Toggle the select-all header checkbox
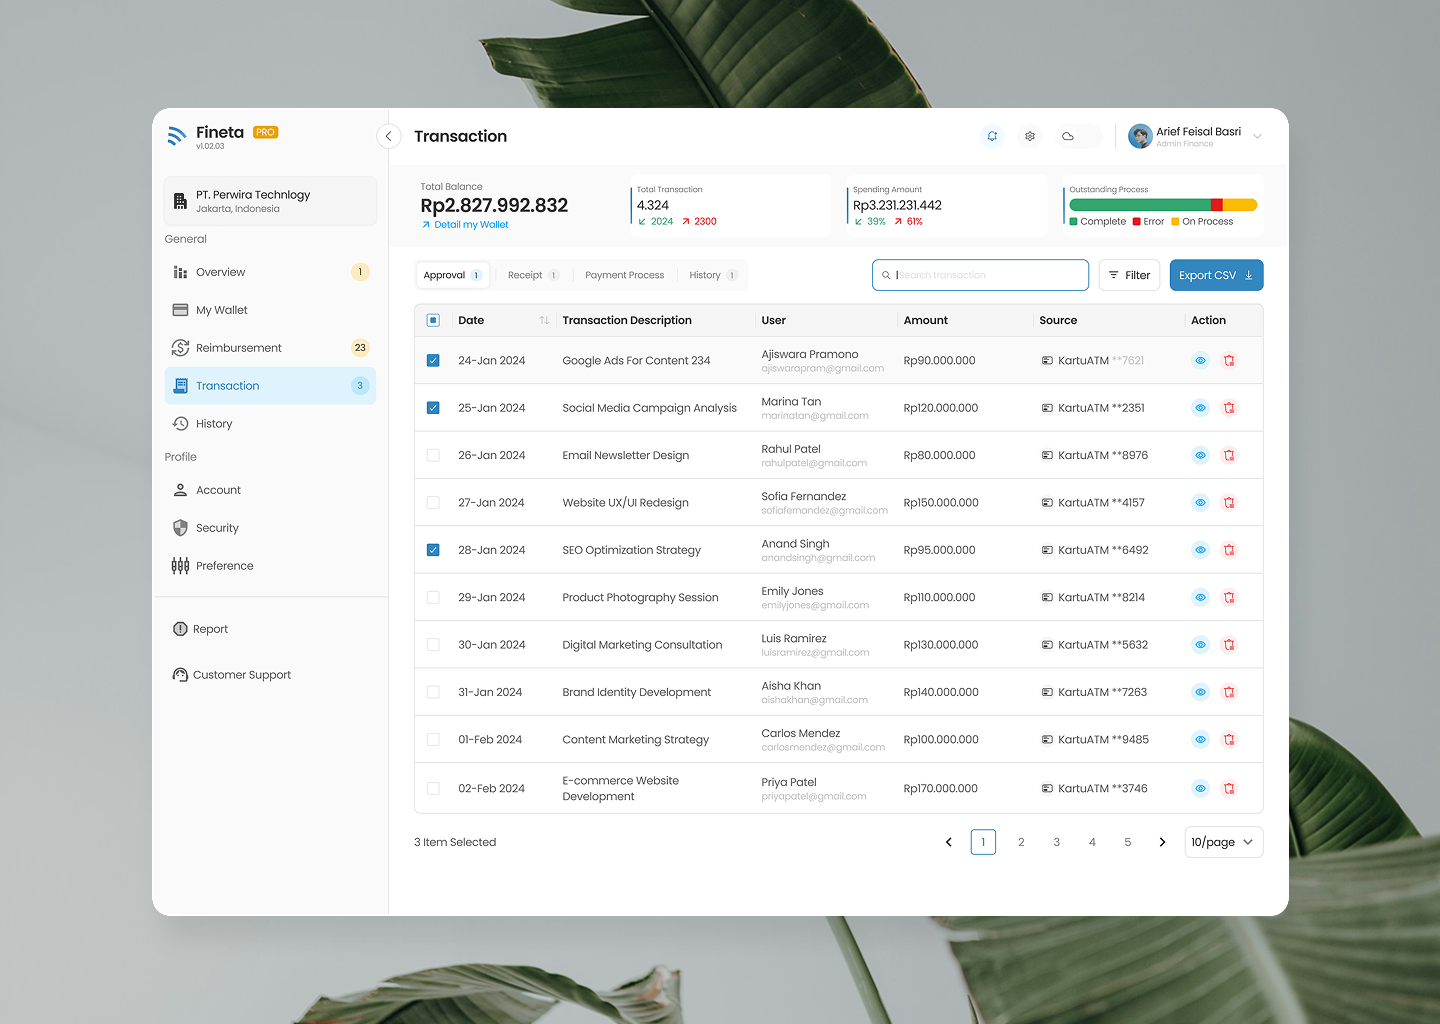 (x=433, y=320)
